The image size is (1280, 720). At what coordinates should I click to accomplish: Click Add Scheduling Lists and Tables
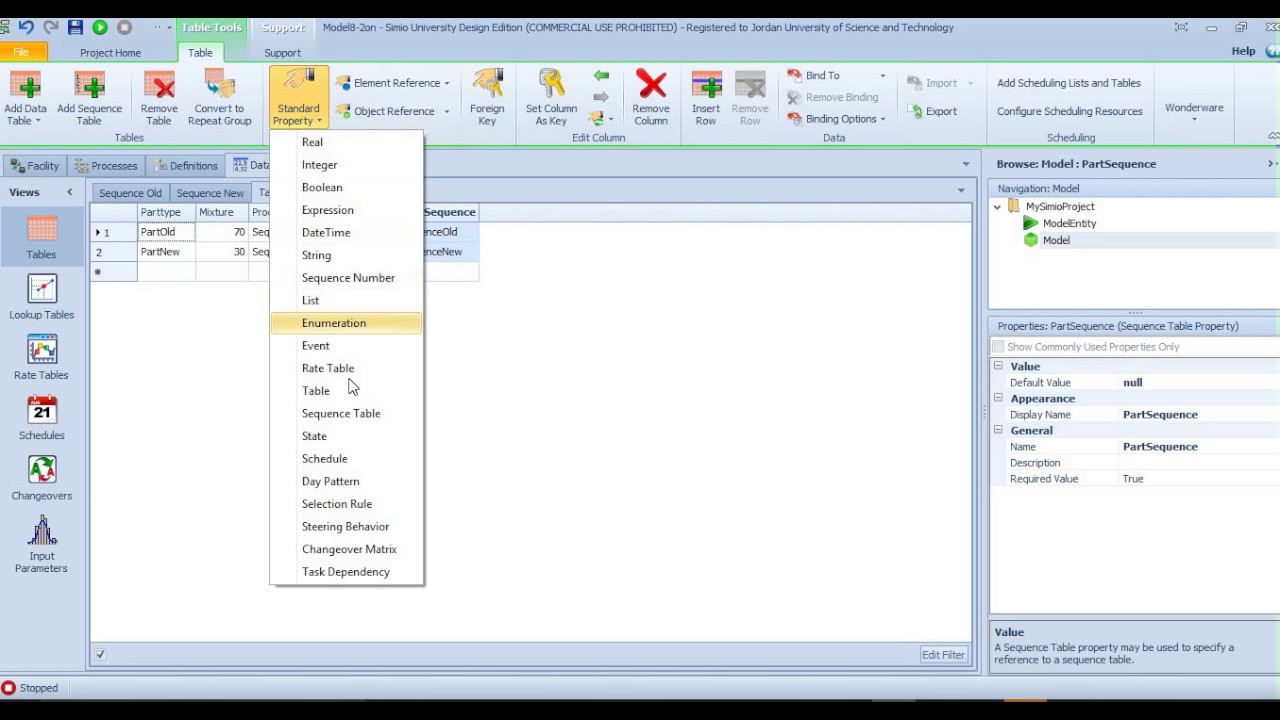click(1068, 83)
